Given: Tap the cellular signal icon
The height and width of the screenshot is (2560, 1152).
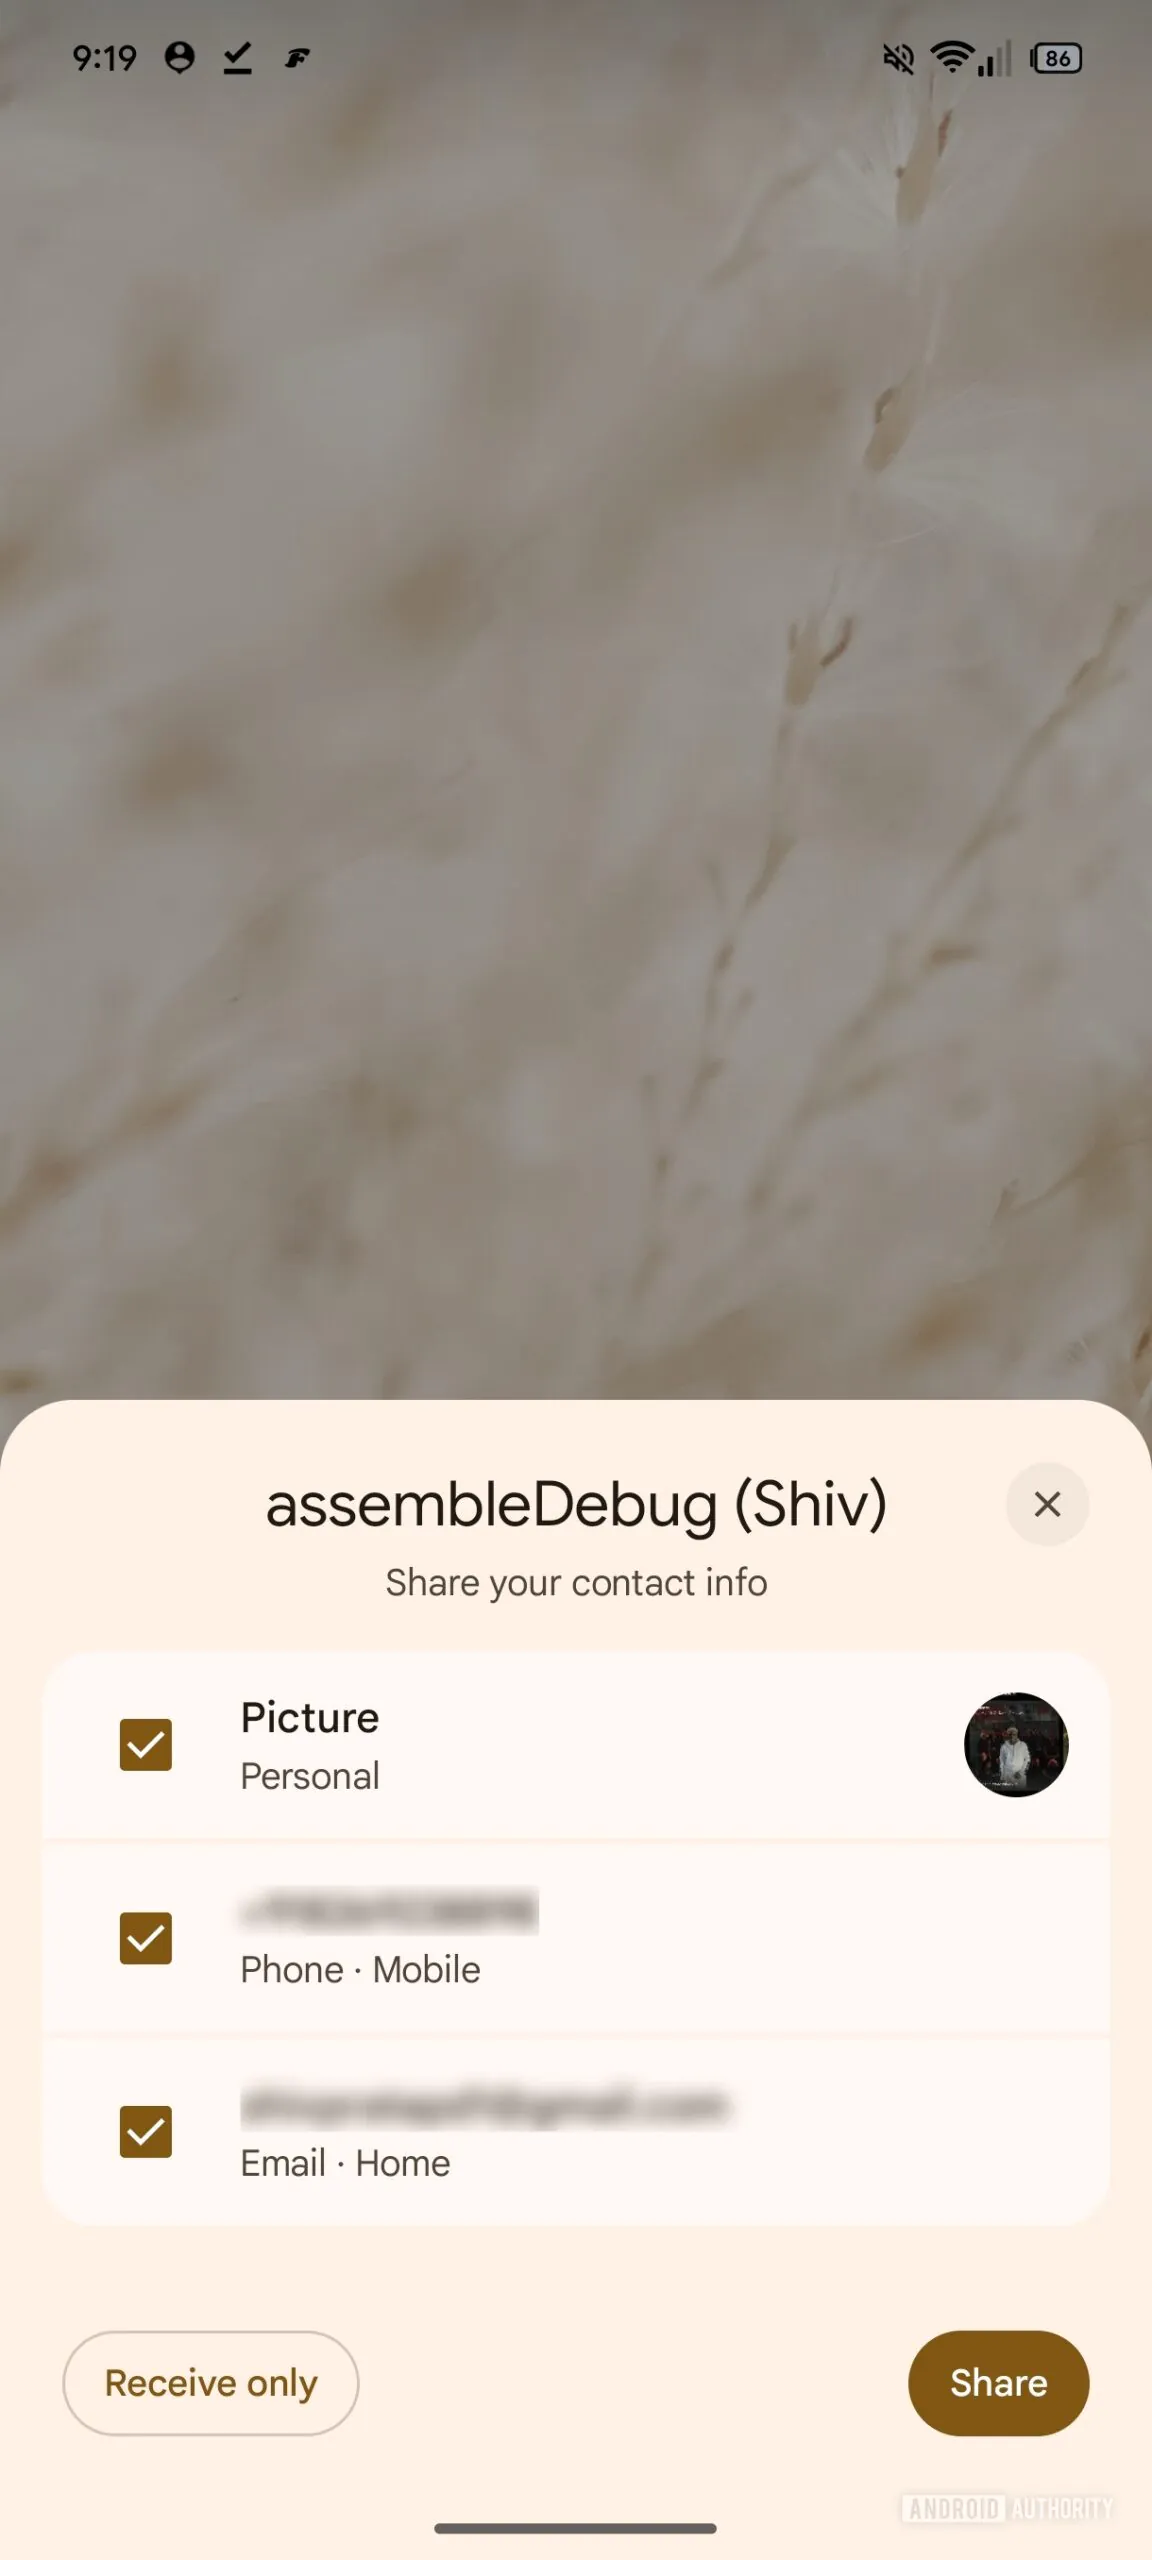Looking at the screenshot, I should pyautogui.click(x=994, y=58).
